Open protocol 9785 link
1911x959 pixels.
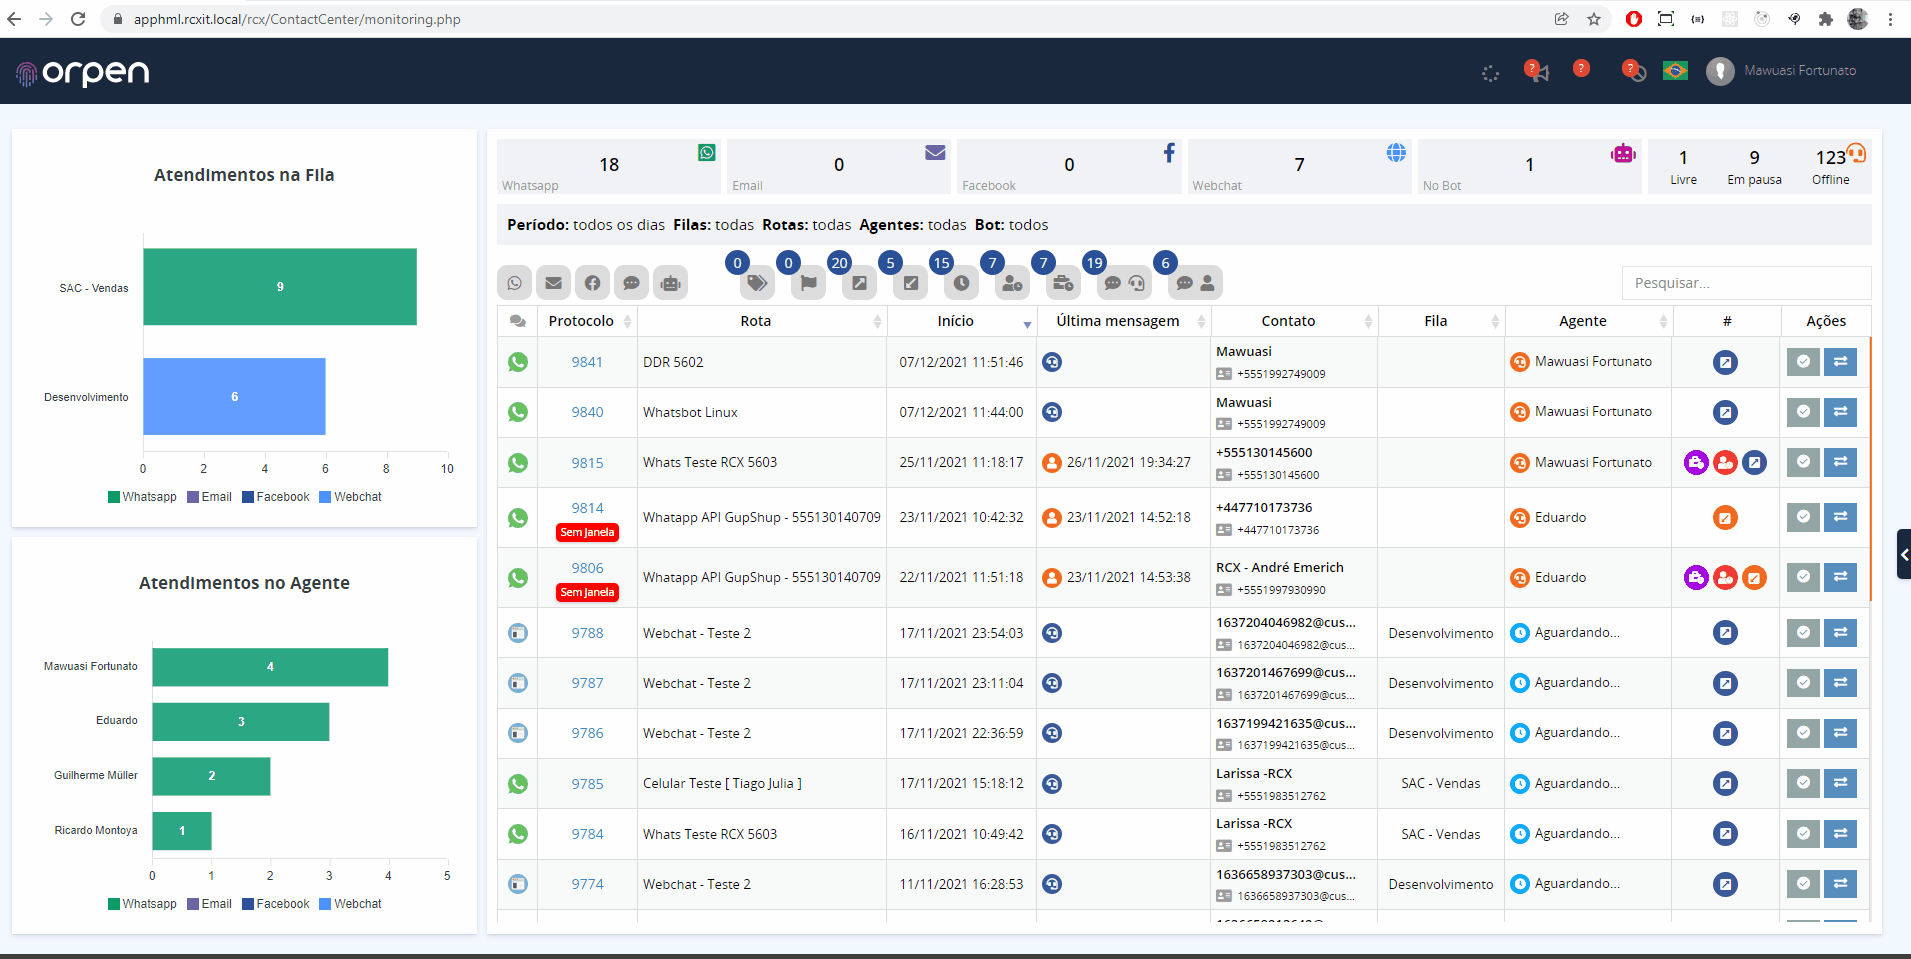(587, 784)
